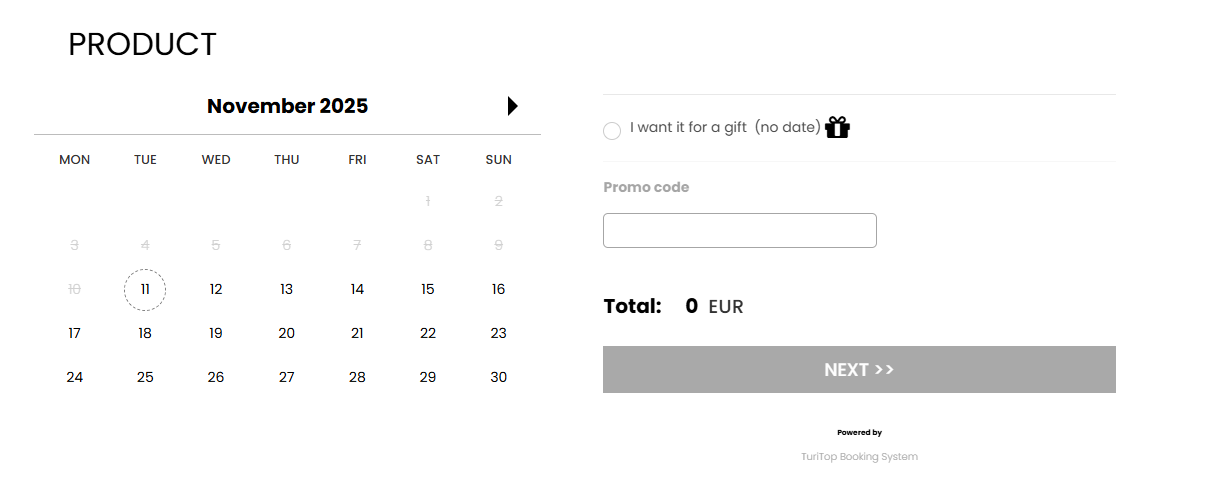The height and width of the screenshot is (493, 1217).
Task: Choose November 26 as booking date
Action: [216, 378]
